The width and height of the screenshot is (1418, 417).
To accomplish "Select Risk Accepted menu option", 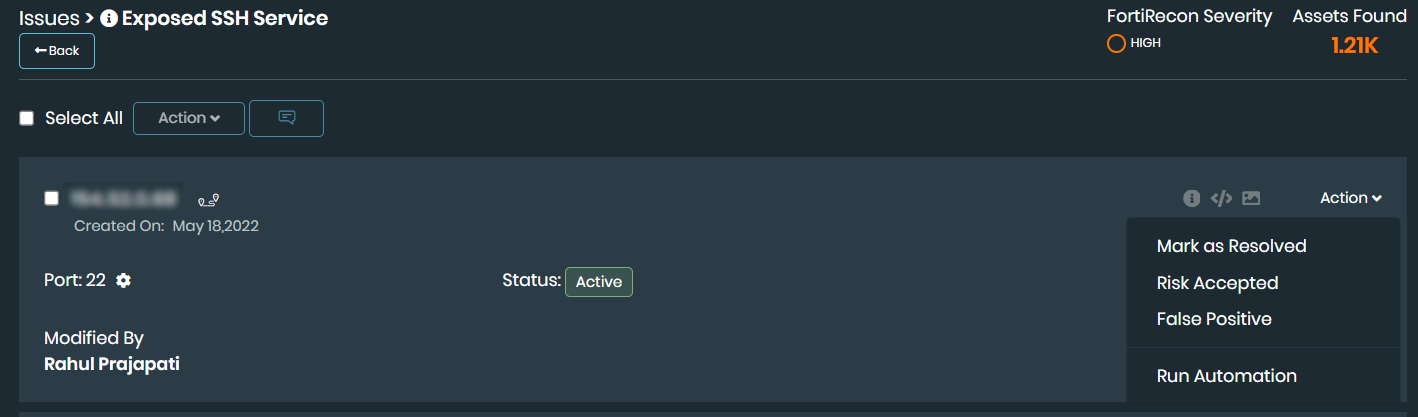I will tap(1217, 283).
